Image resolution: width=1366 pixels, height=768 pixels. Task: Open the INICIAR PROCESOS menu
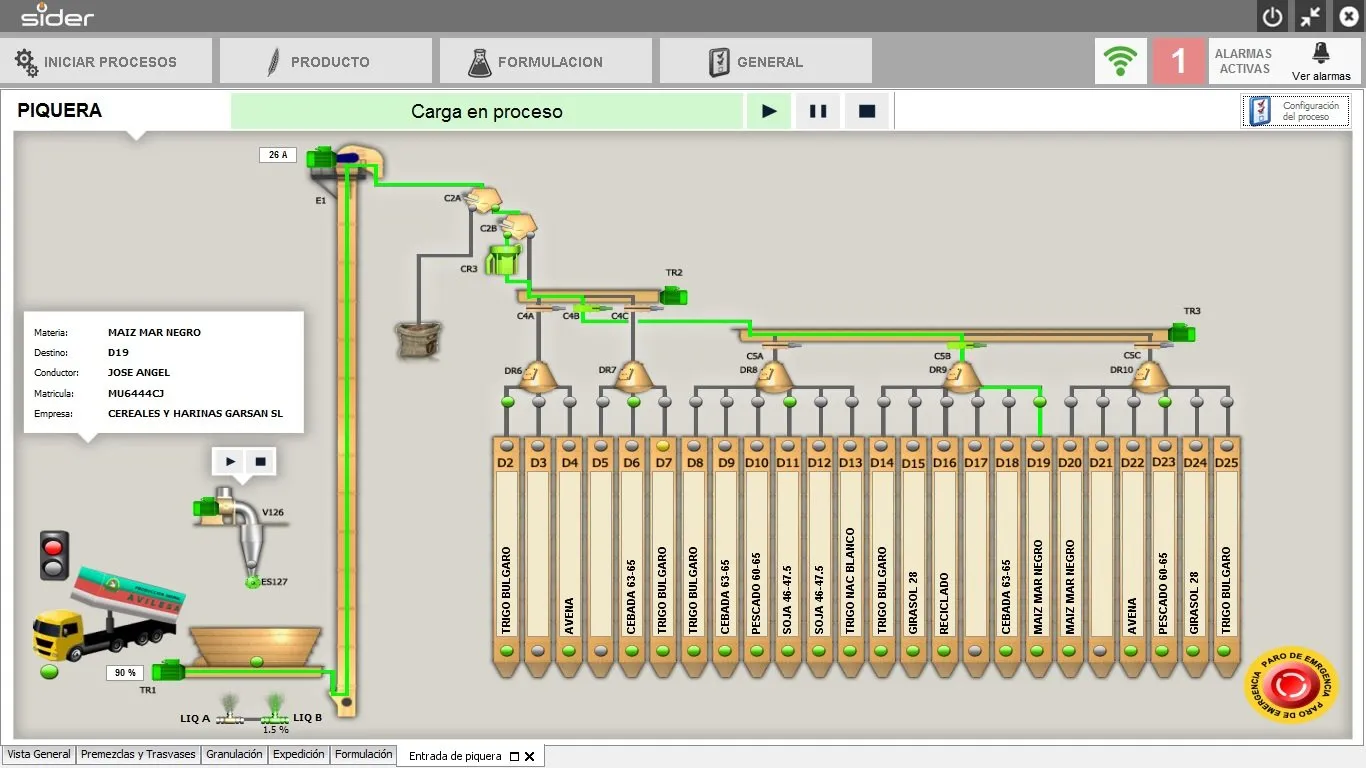[x=106, y=61]
